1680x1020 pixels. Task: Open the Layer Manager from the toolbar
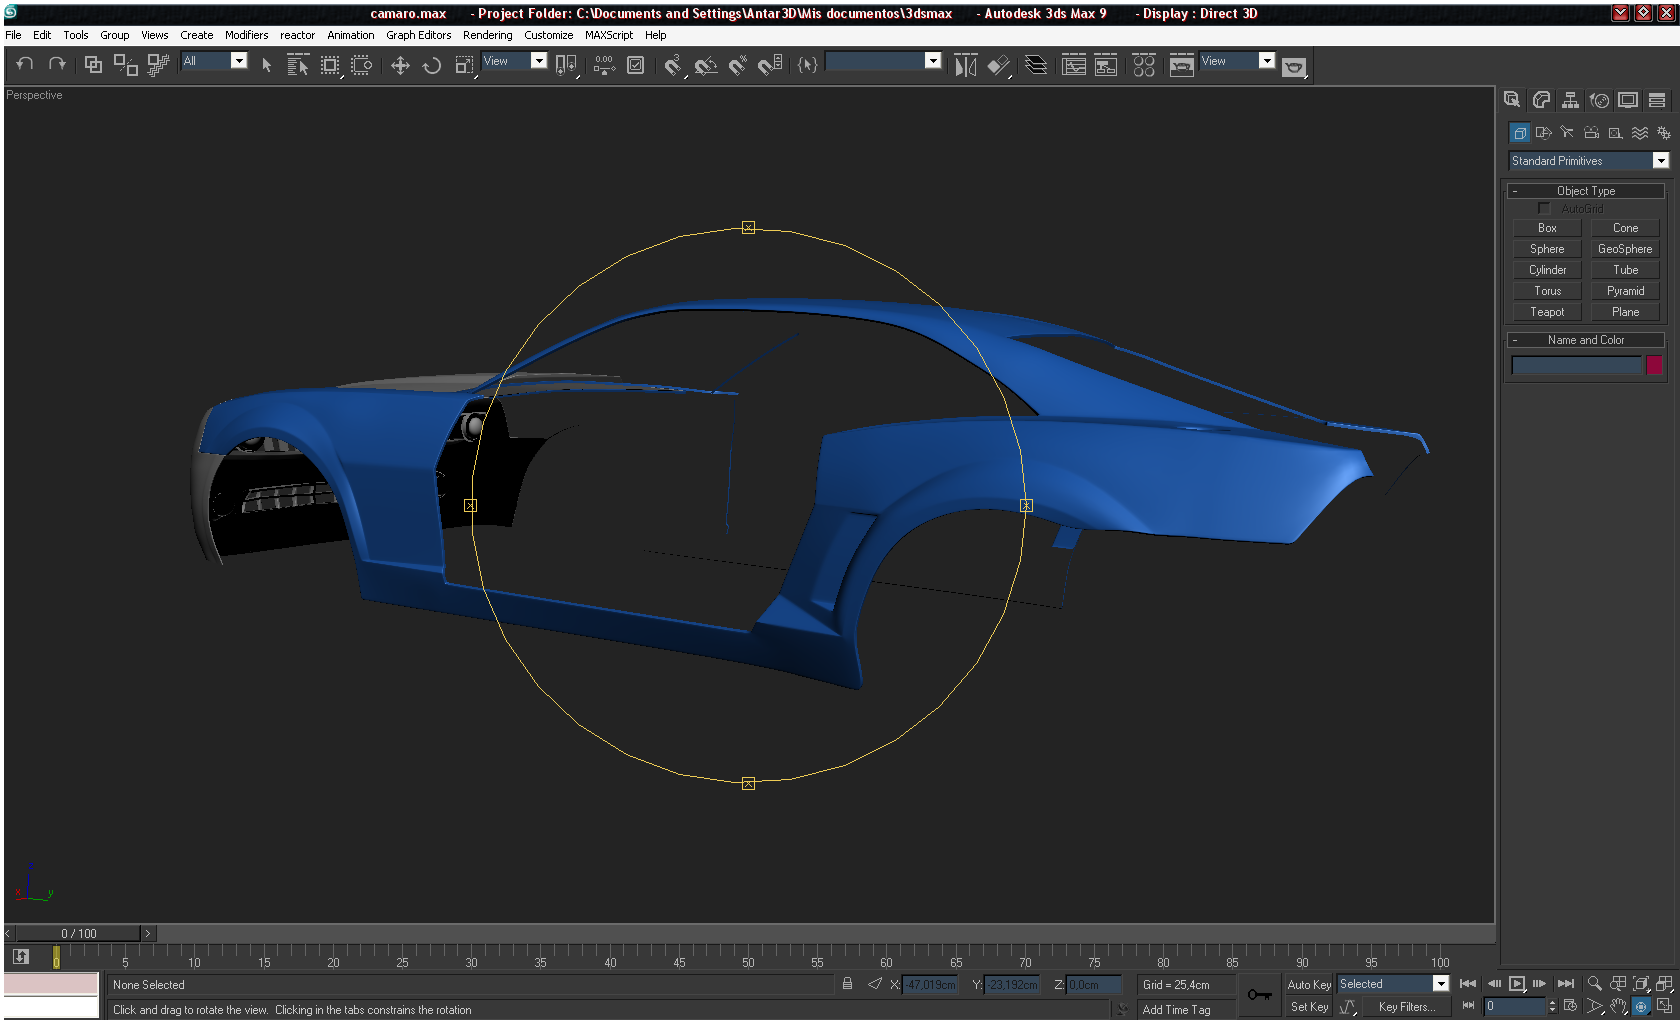point(1036,66)
